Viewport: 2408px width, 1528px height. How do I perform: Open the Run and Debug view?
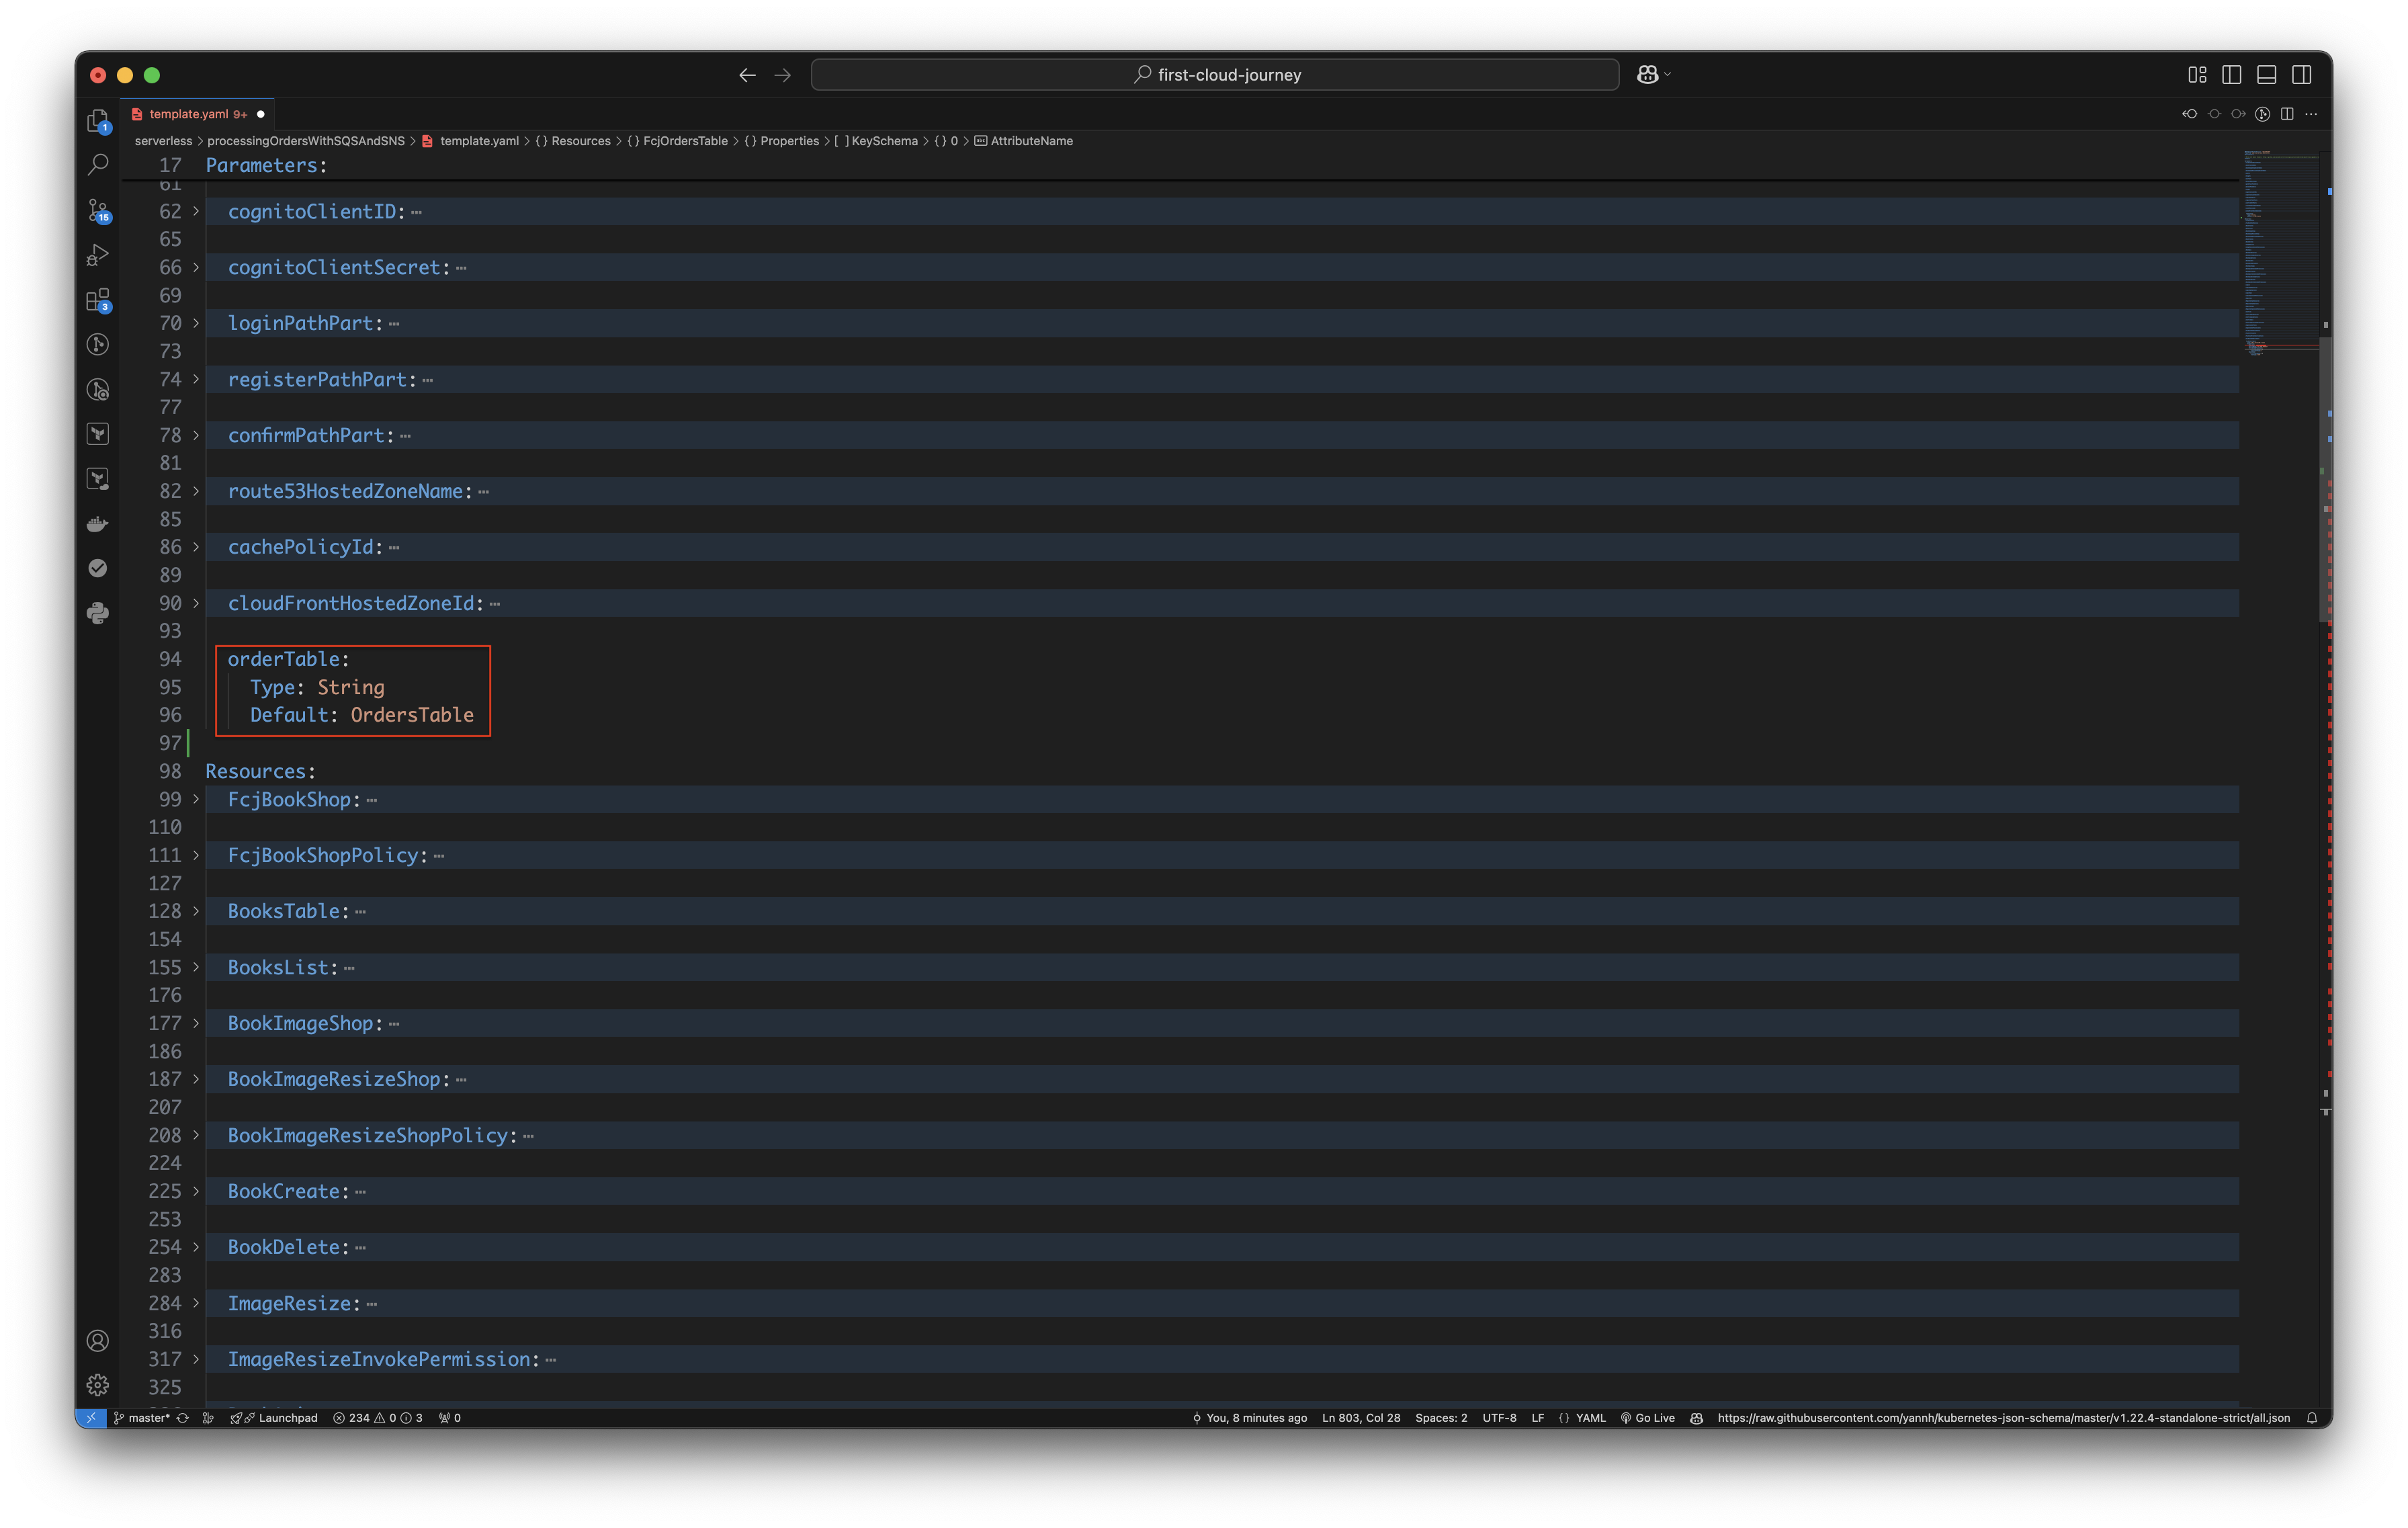pos(97,255)
